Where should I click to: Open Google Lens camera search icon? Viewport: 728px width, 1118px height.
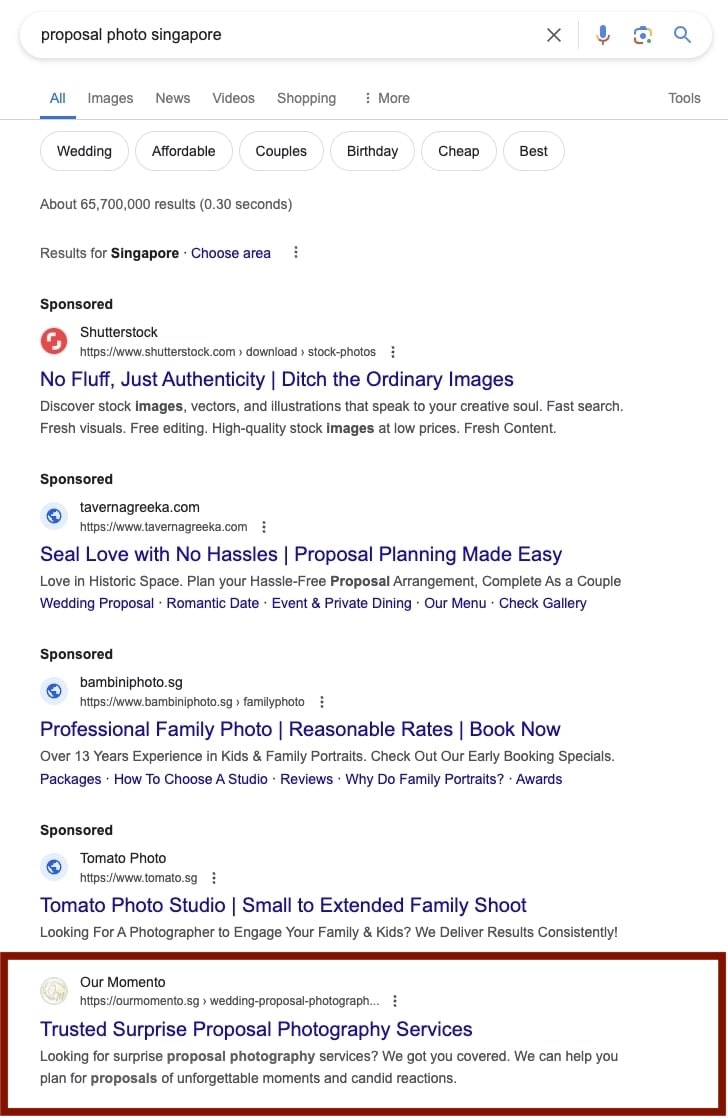(x=642, y=35)
